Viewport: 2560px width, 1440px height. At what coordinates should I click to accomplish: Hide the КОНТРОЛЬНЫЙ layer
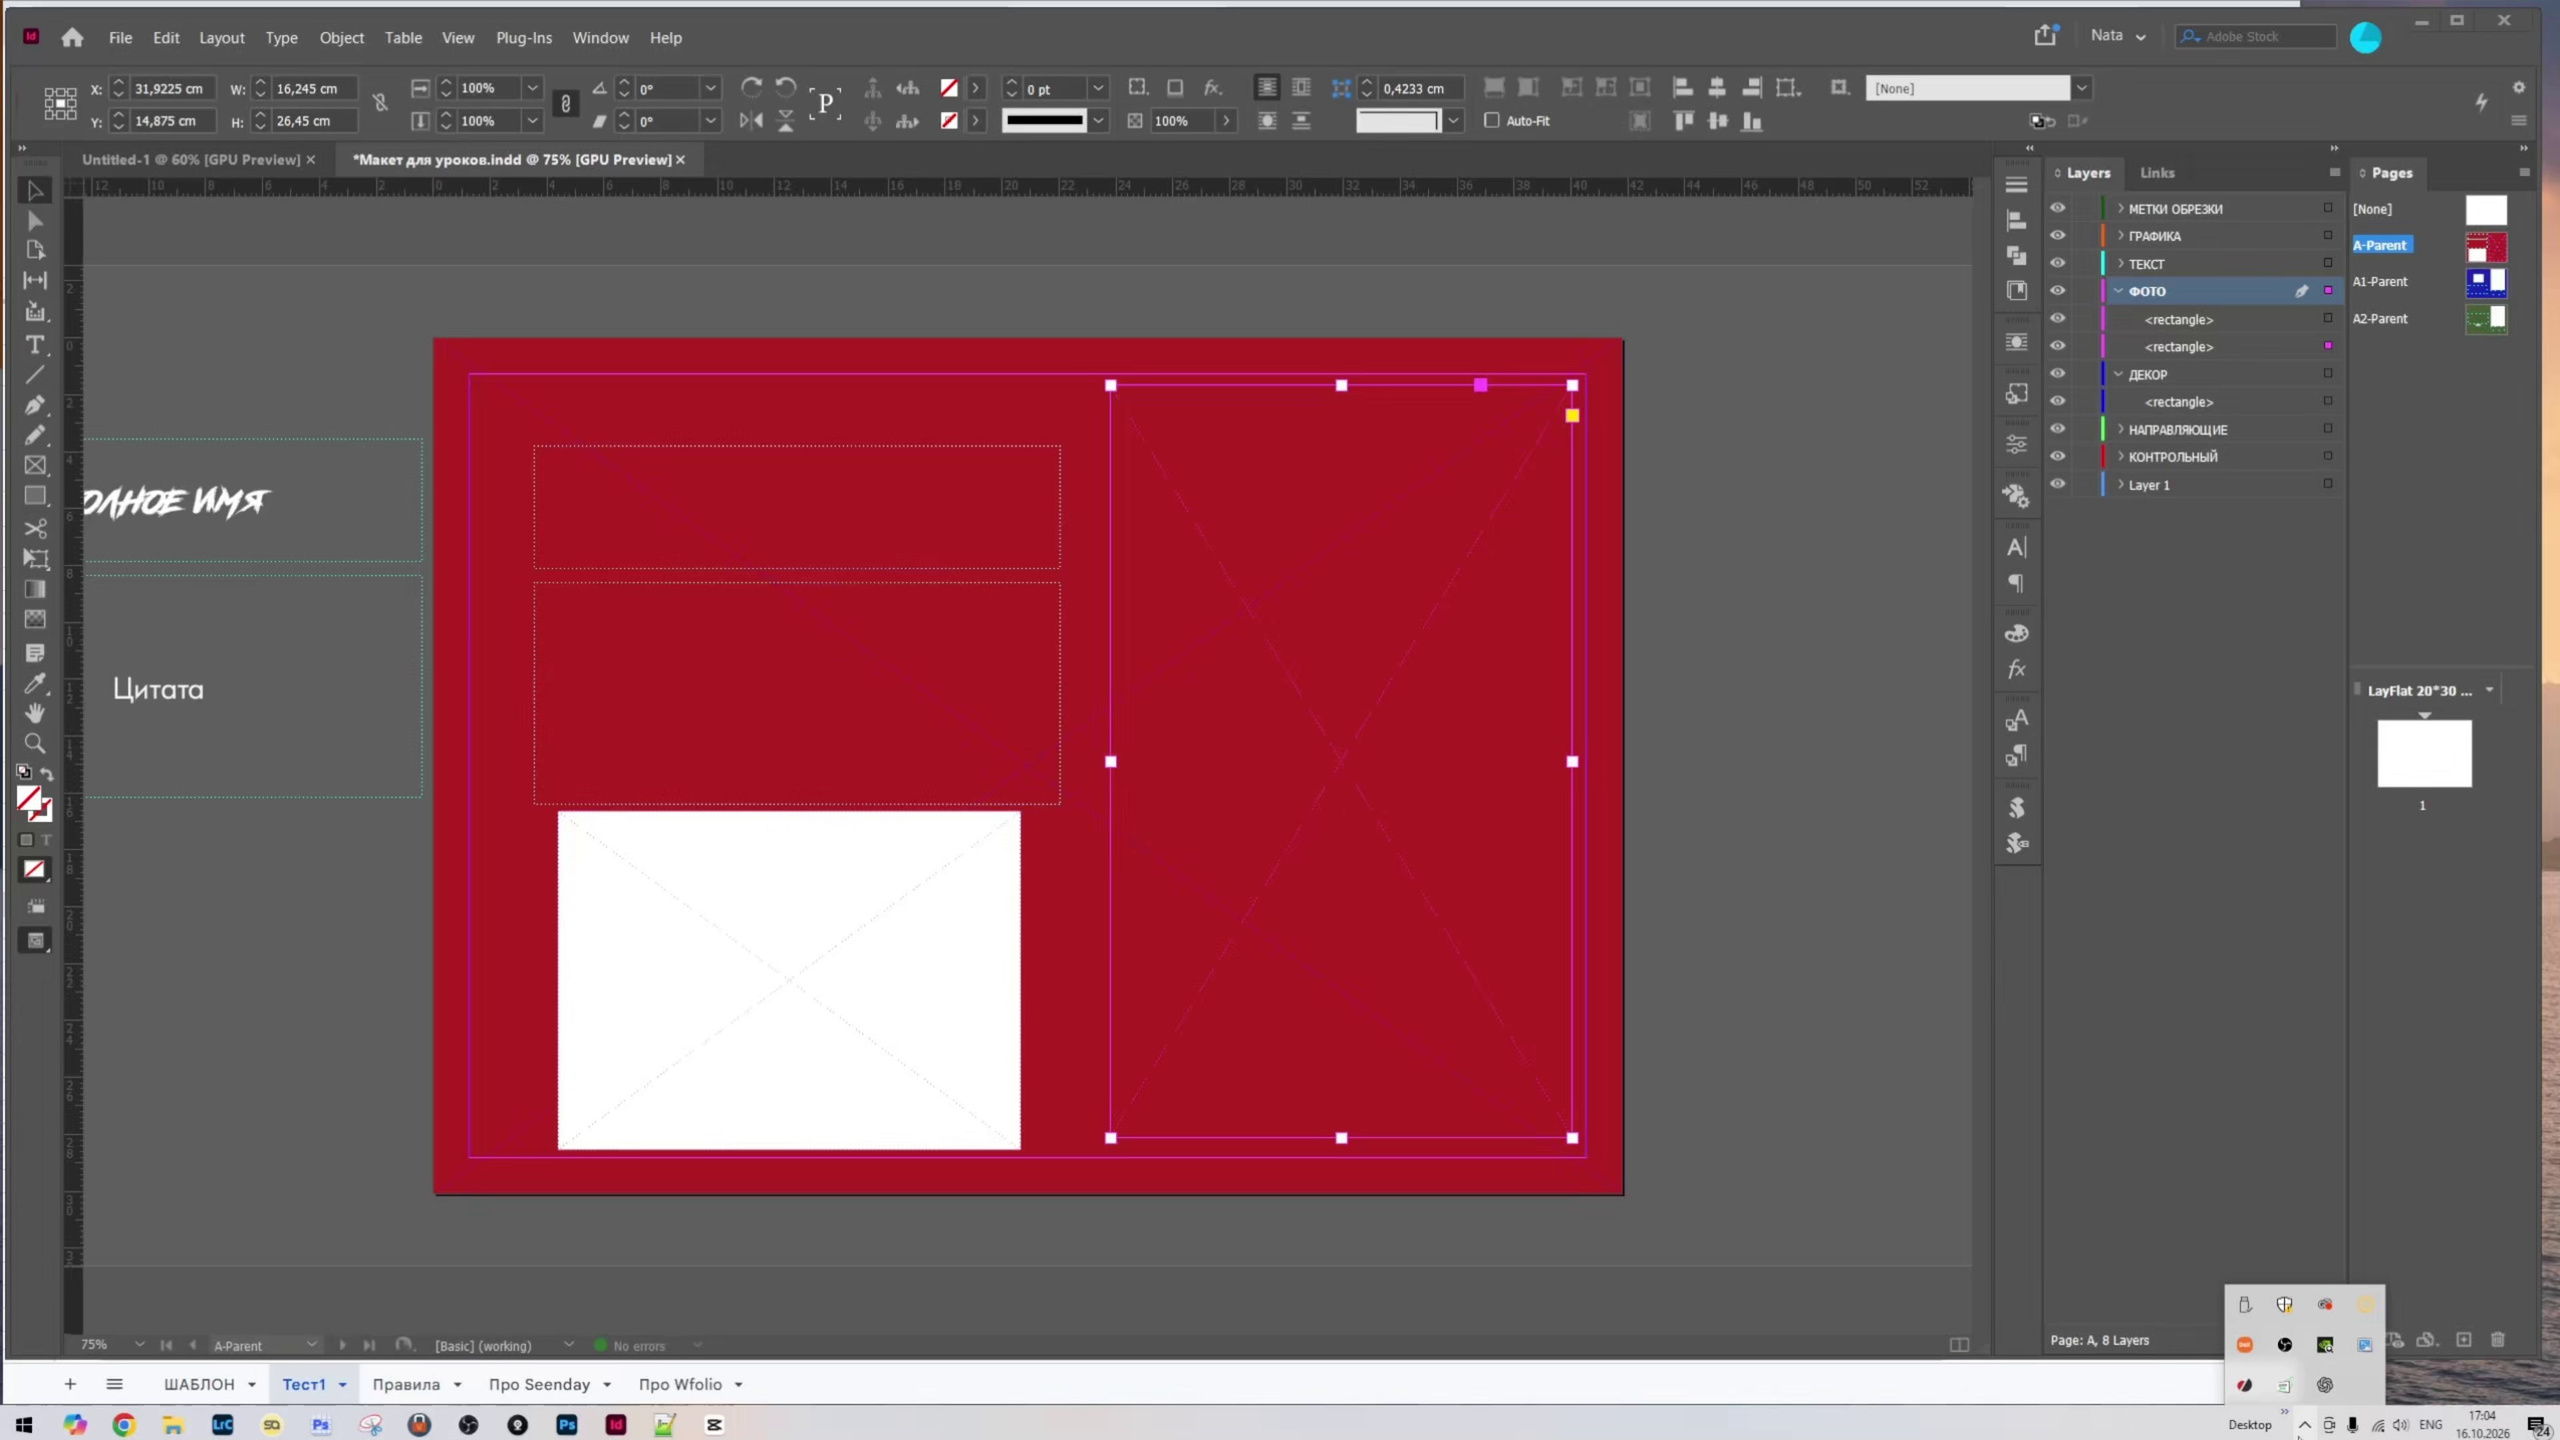tap(2057, 456)
